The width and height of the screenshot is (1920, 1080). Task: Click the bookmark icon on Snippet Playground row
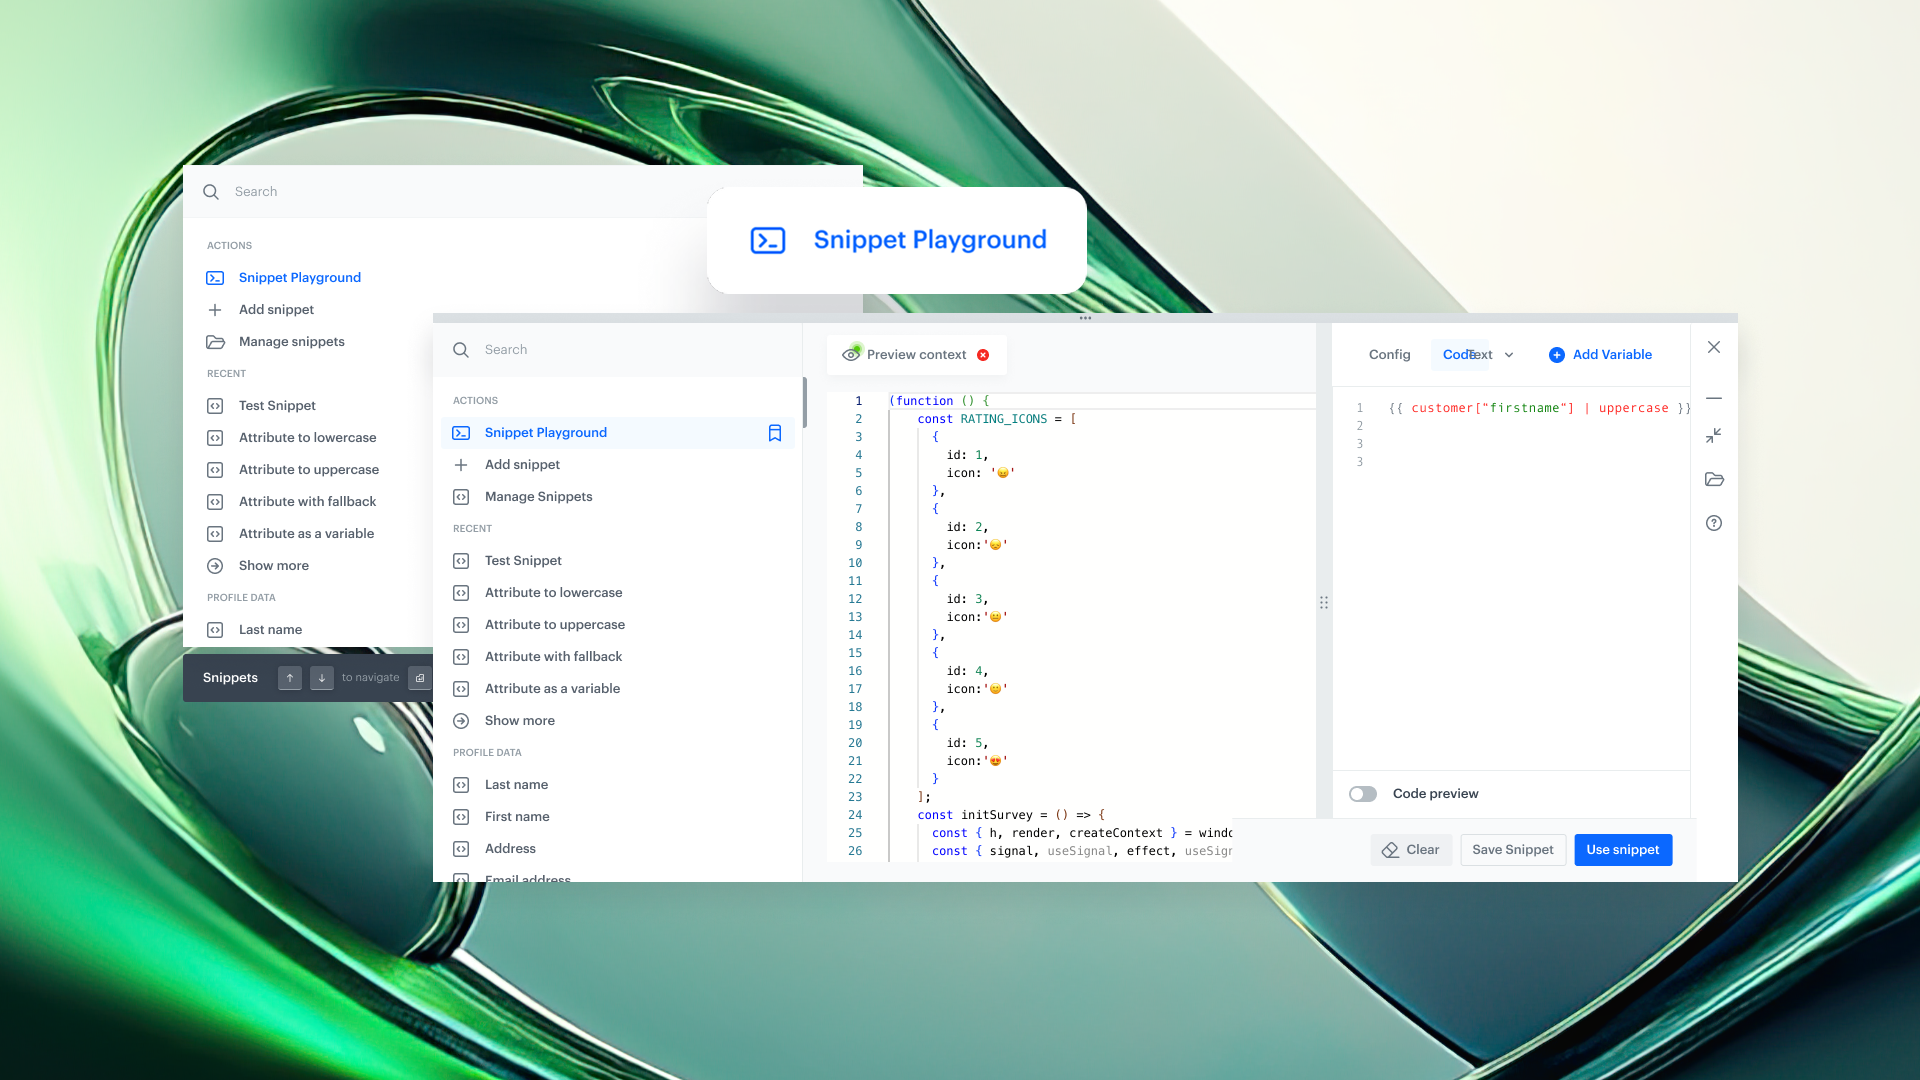(x=774, y=433)
